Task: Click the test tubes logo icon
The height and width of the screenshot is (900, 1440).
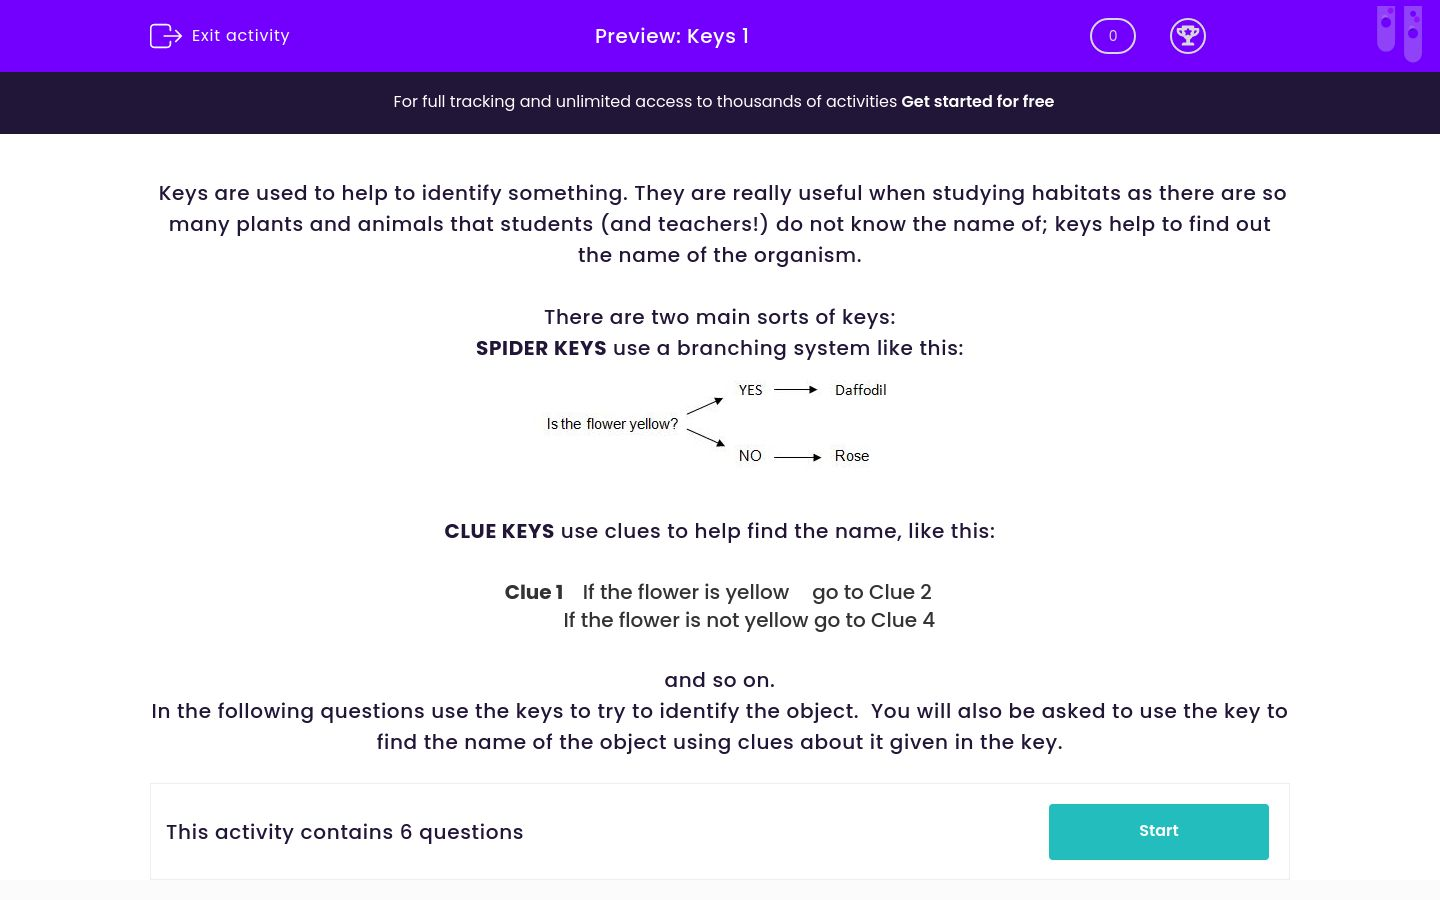Action: click(1399, 32)
